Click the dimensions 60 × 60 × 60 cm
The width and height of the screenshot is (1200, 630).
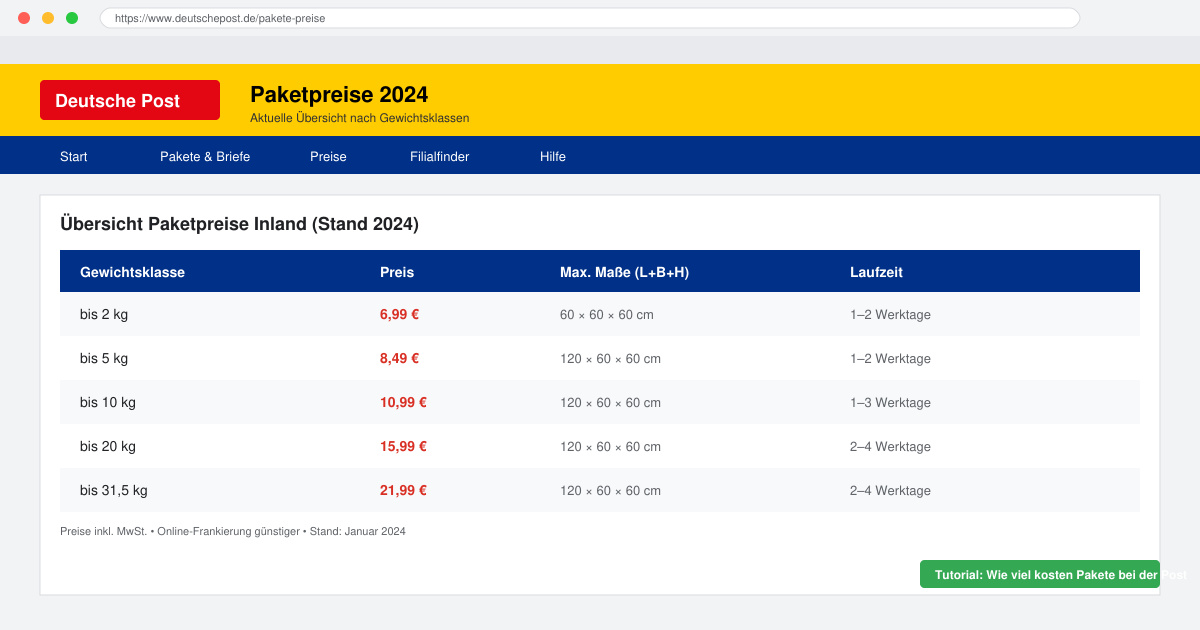pos(607,315)
